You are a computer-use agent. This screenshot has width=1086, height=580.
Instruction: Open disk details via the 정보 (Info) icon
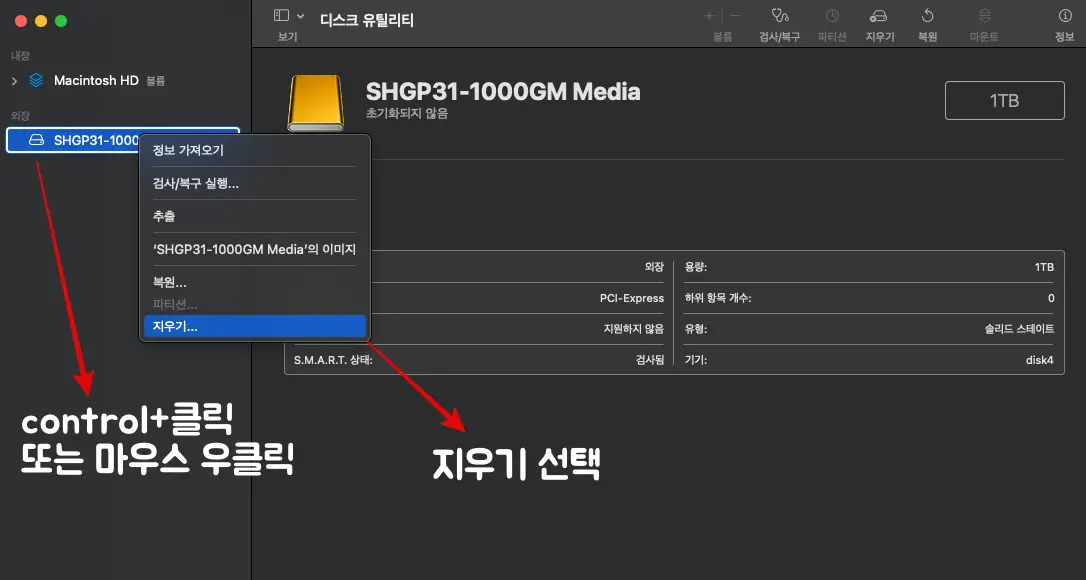1064,18
